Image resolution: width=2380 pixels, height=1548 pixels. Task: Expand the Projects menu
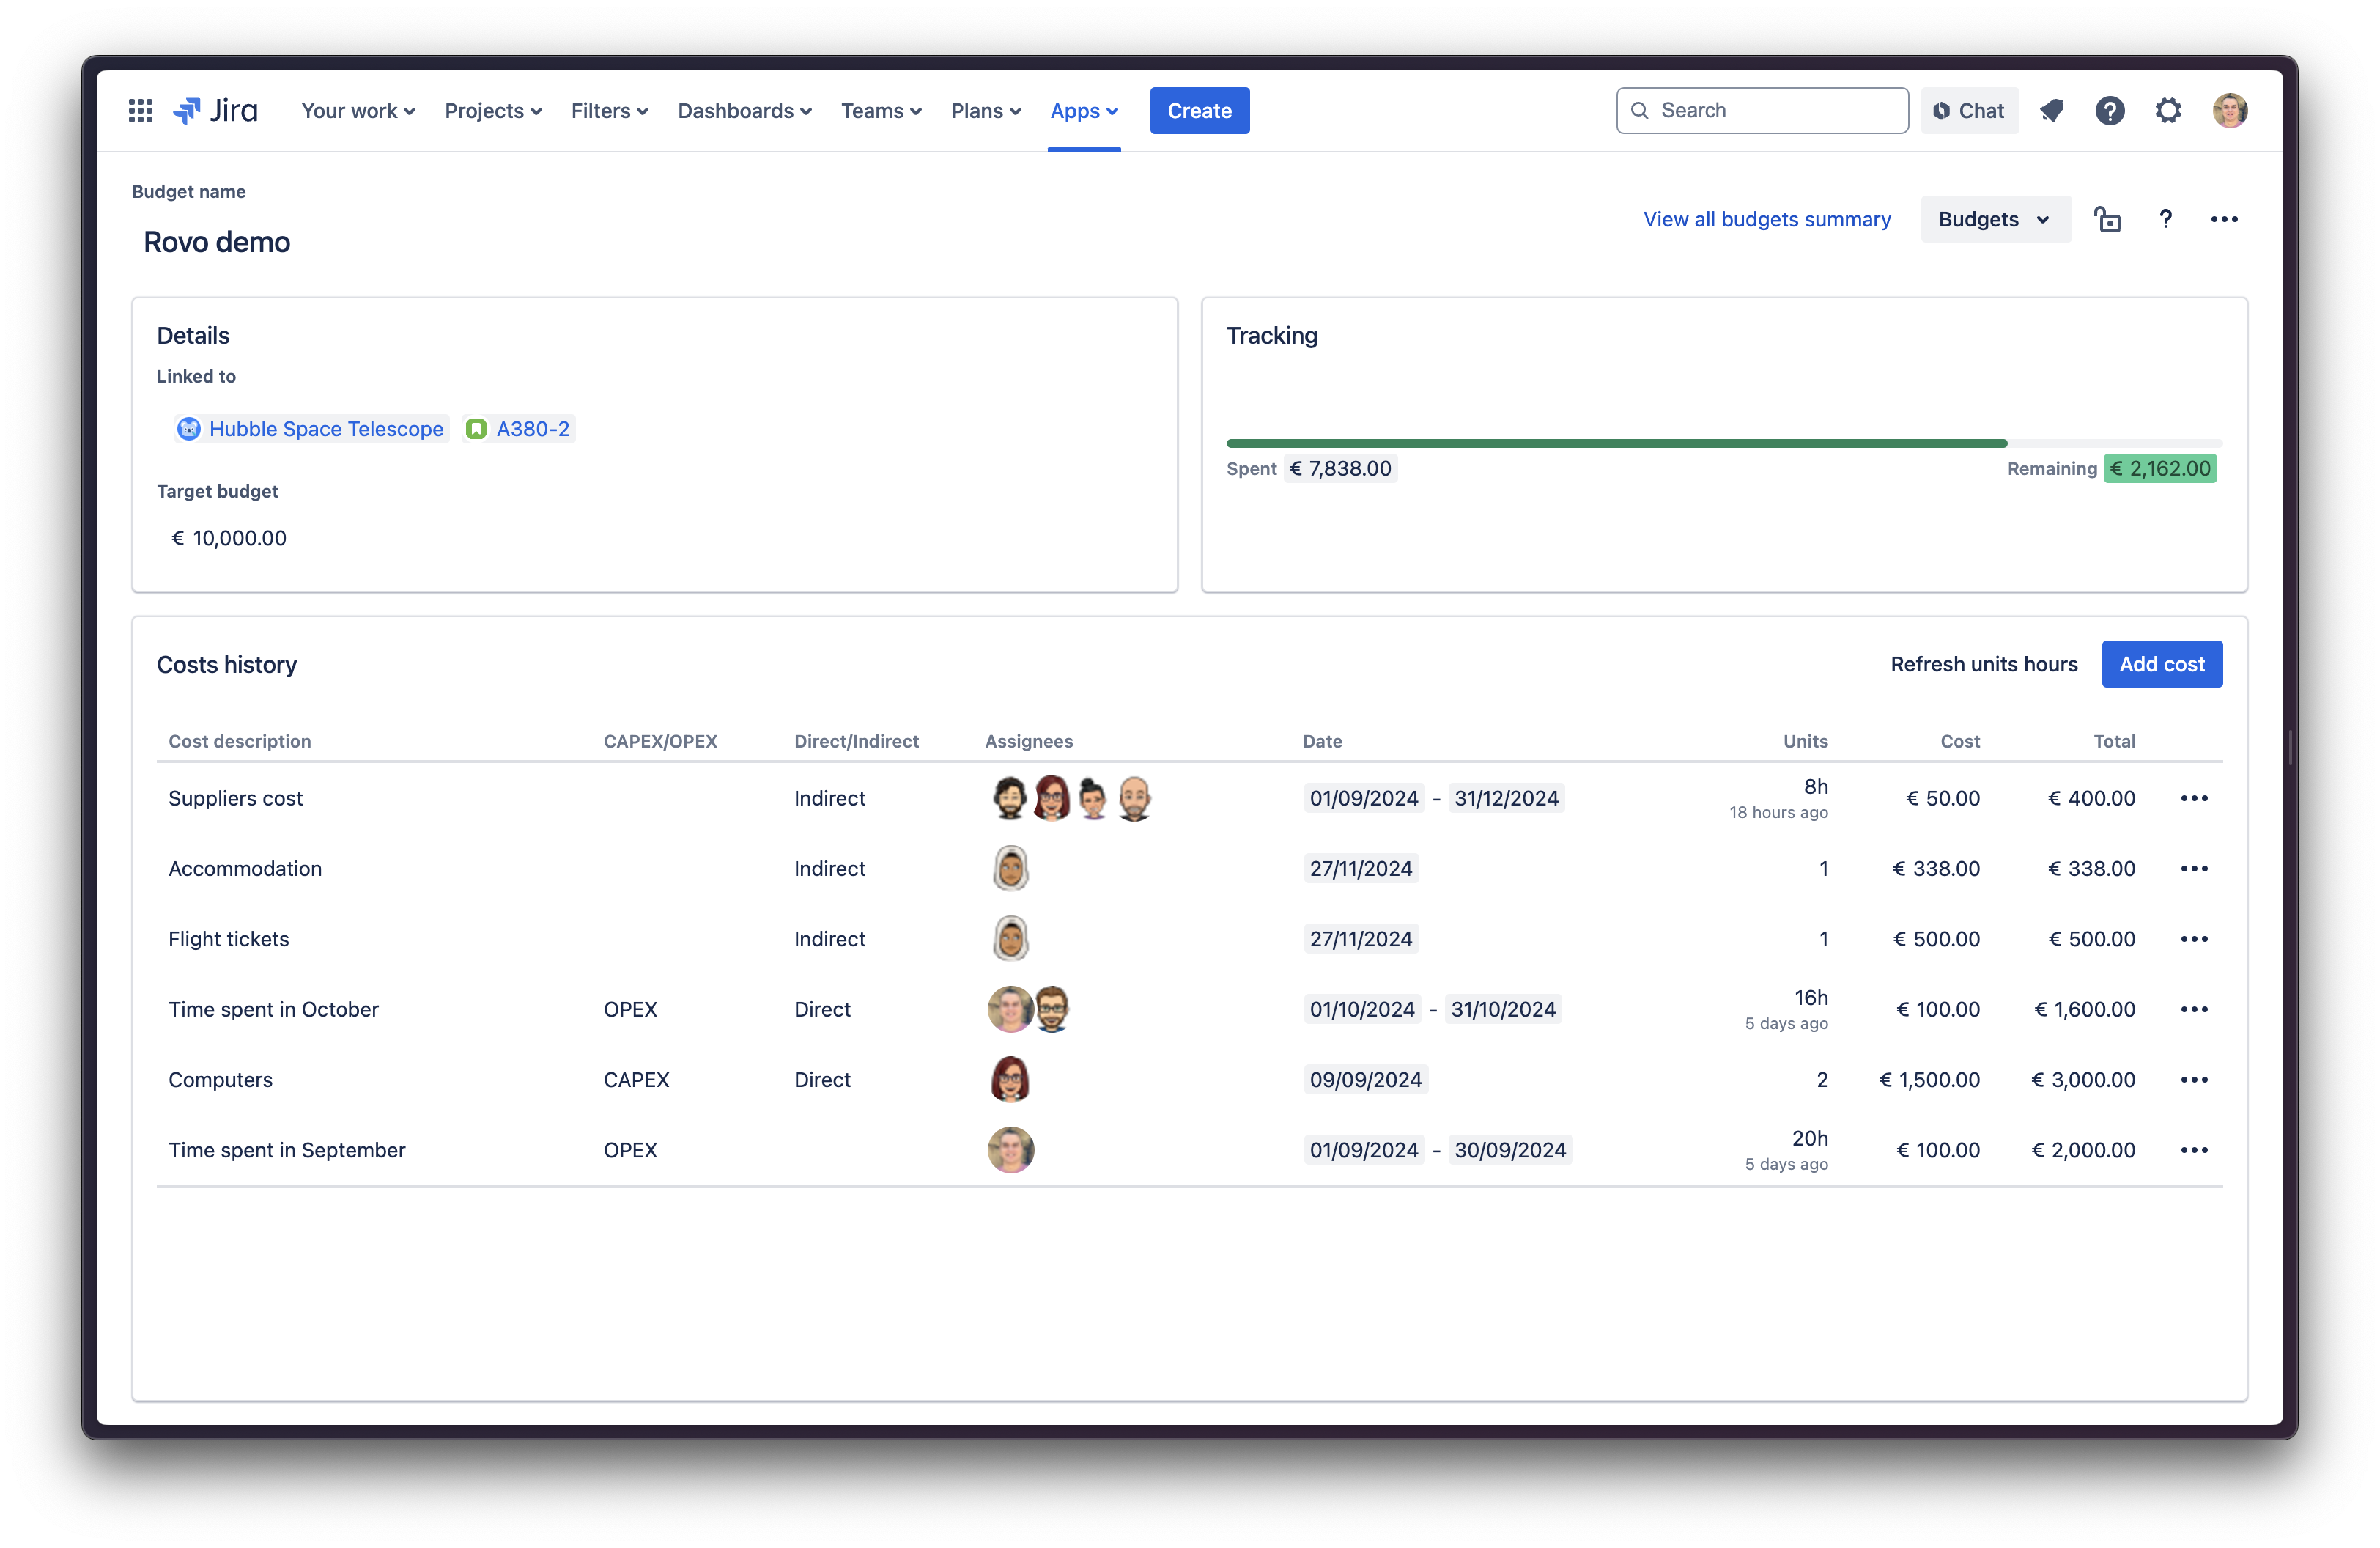pos(493,111)
